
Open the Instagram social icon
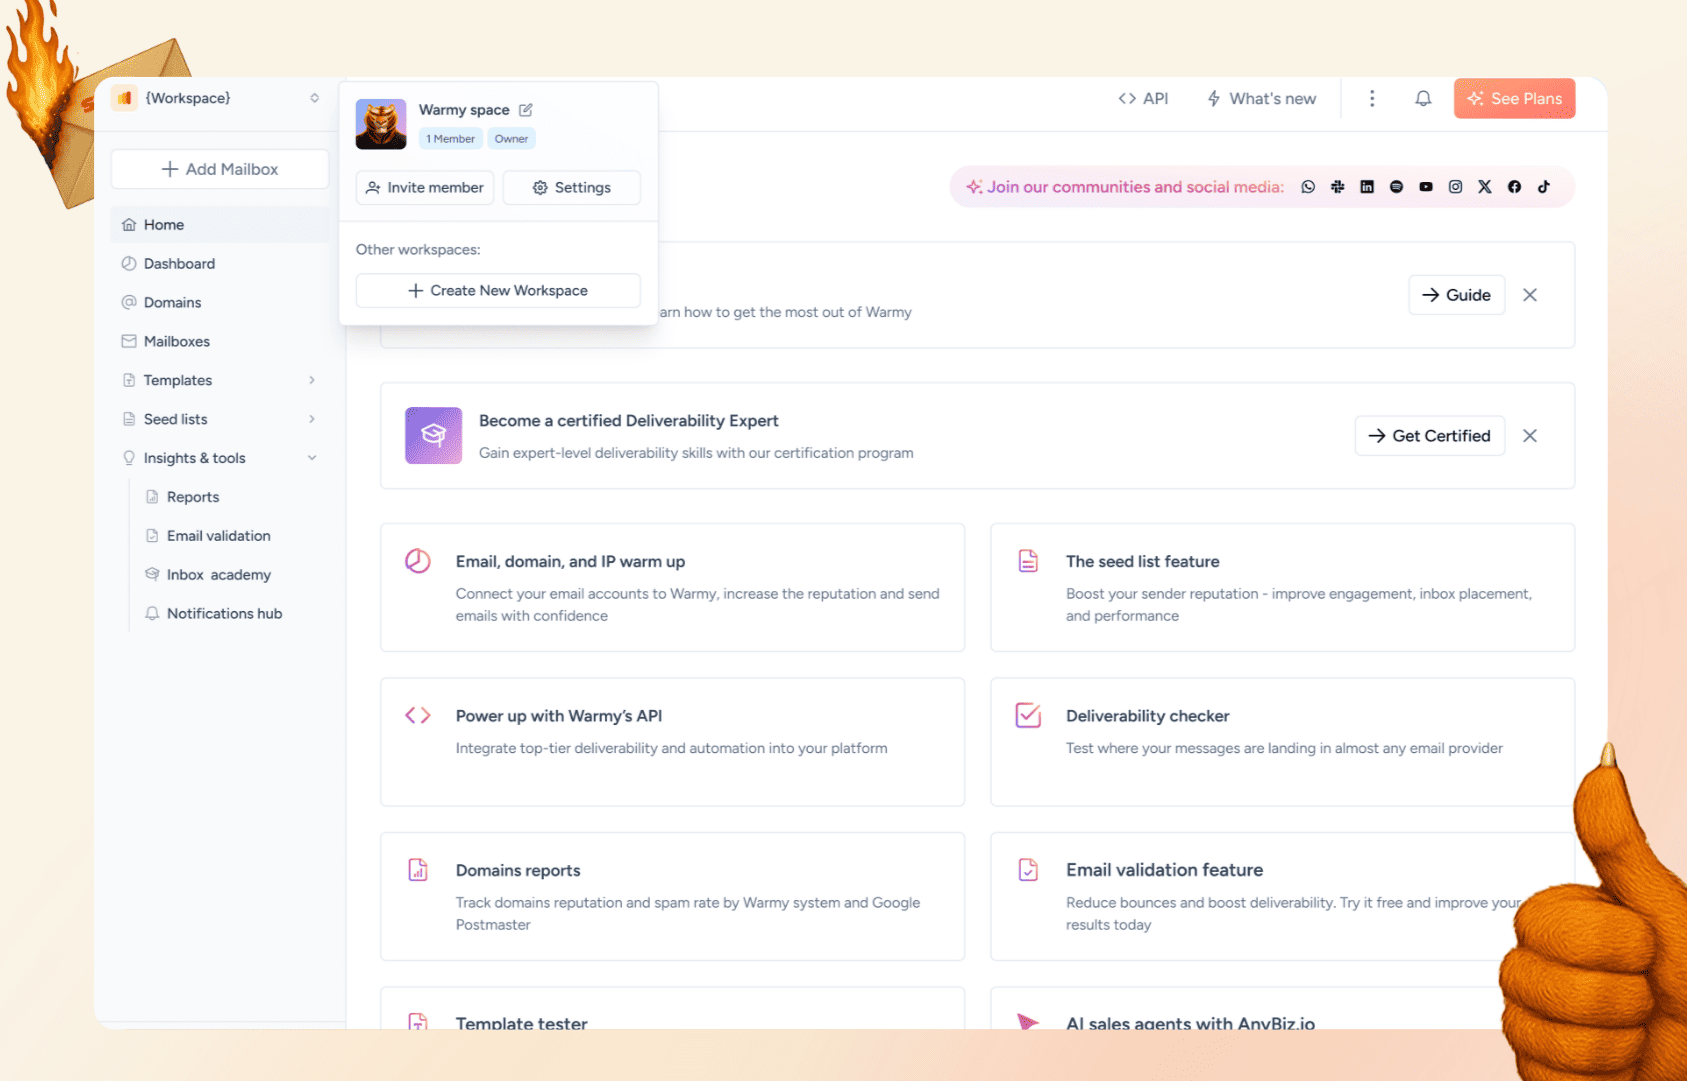1455,187
